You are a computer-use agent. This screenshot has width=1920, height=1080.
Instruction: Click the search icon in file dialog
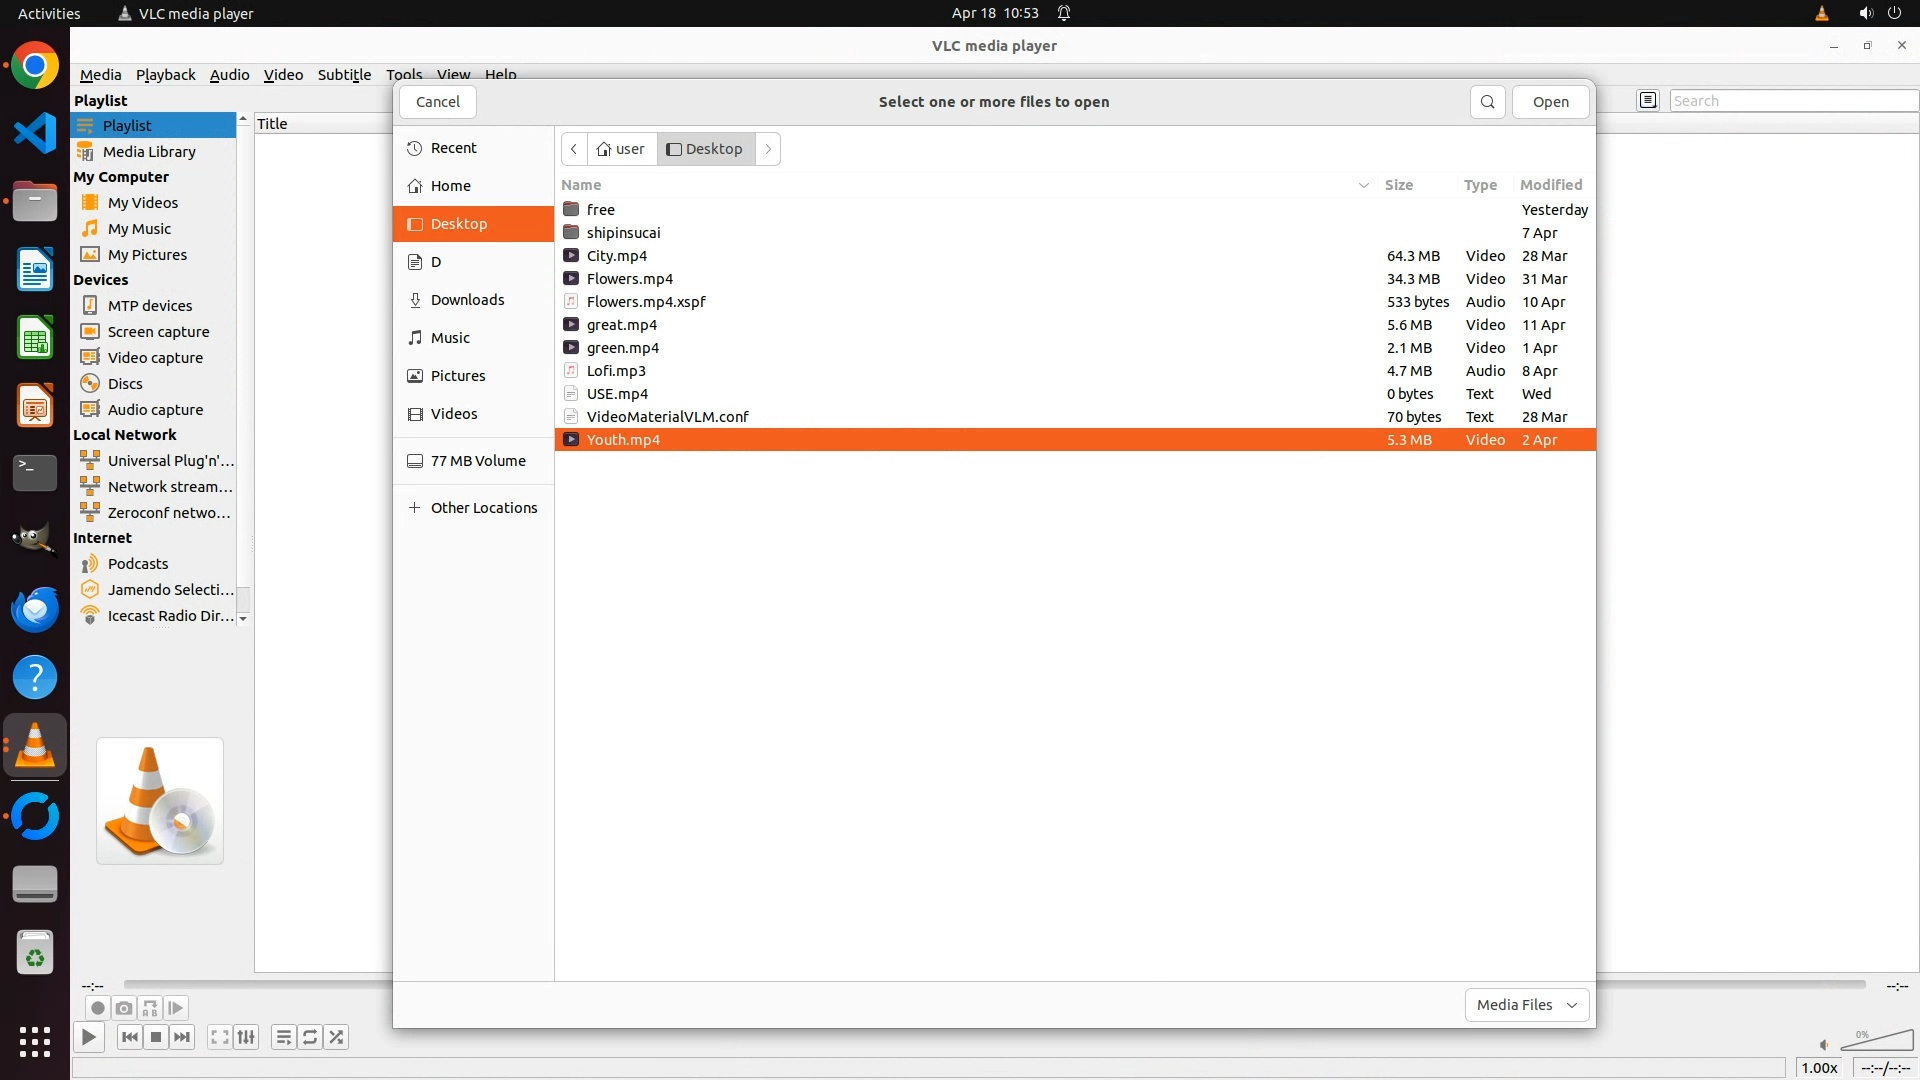click(x=1487, y=102)
